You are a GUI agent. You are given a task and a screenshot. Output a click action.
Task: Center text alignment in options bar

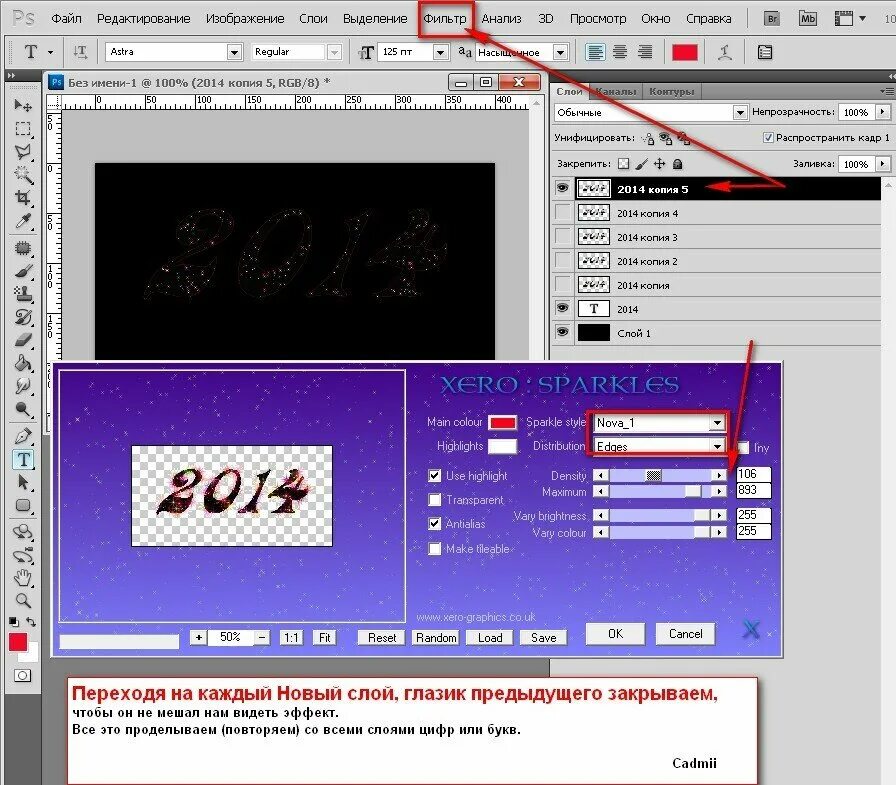point(620,52)
